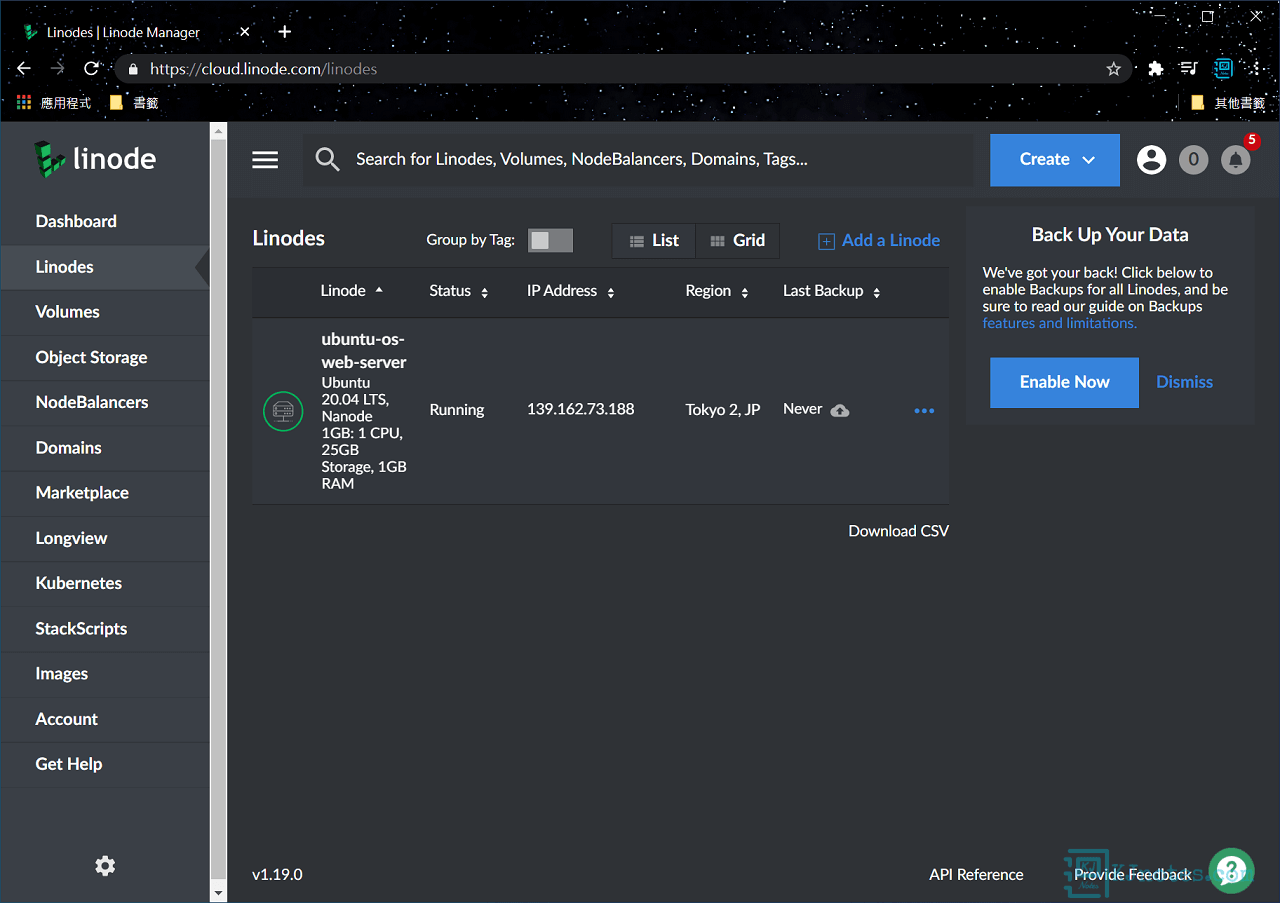
Task: Bookmark the page with the star icon
Action: (x=1113, y=69)
